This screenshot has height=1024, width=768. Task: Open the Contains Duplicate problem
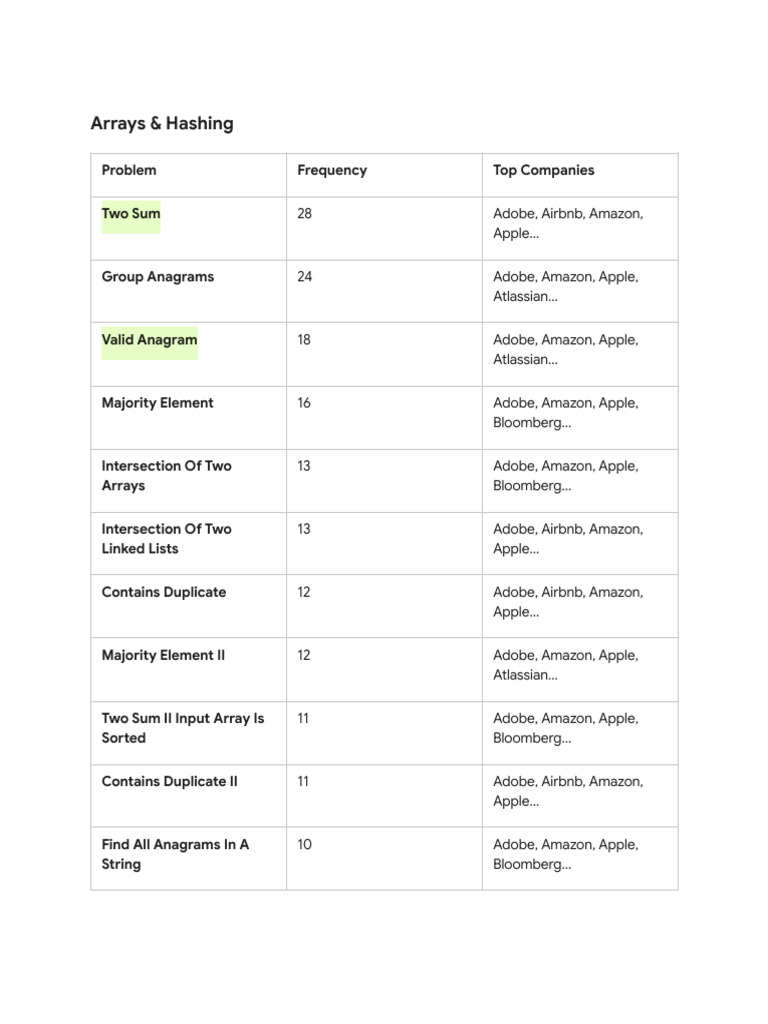[164, 592]
